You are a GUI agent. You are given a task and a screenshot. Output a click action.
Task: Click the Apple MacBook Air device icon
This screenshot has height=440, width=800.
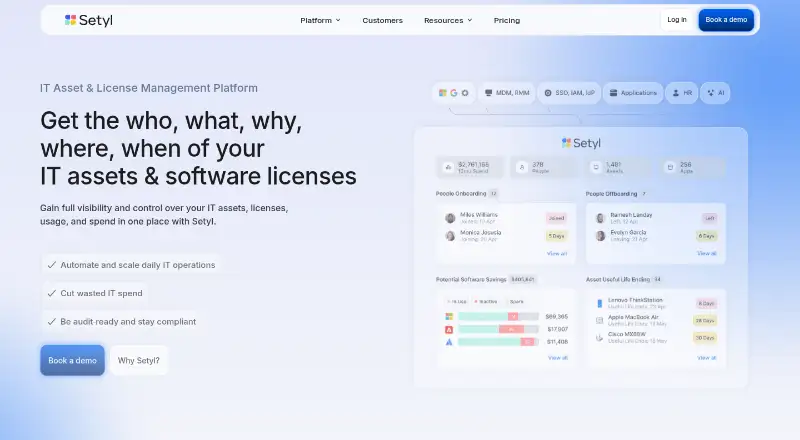pos(599,321)
